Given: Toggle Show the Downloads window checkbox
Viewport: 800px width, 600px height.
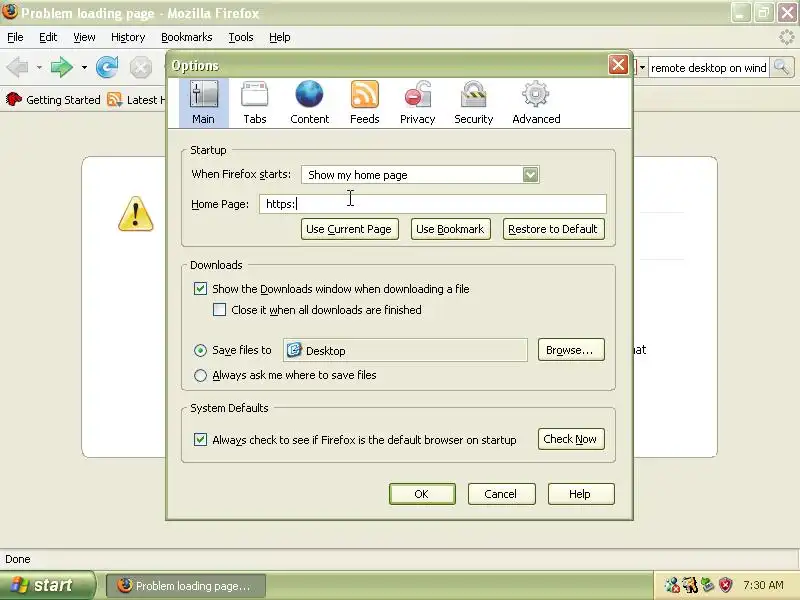Looking at the screenshot, I should pos(200,289).
